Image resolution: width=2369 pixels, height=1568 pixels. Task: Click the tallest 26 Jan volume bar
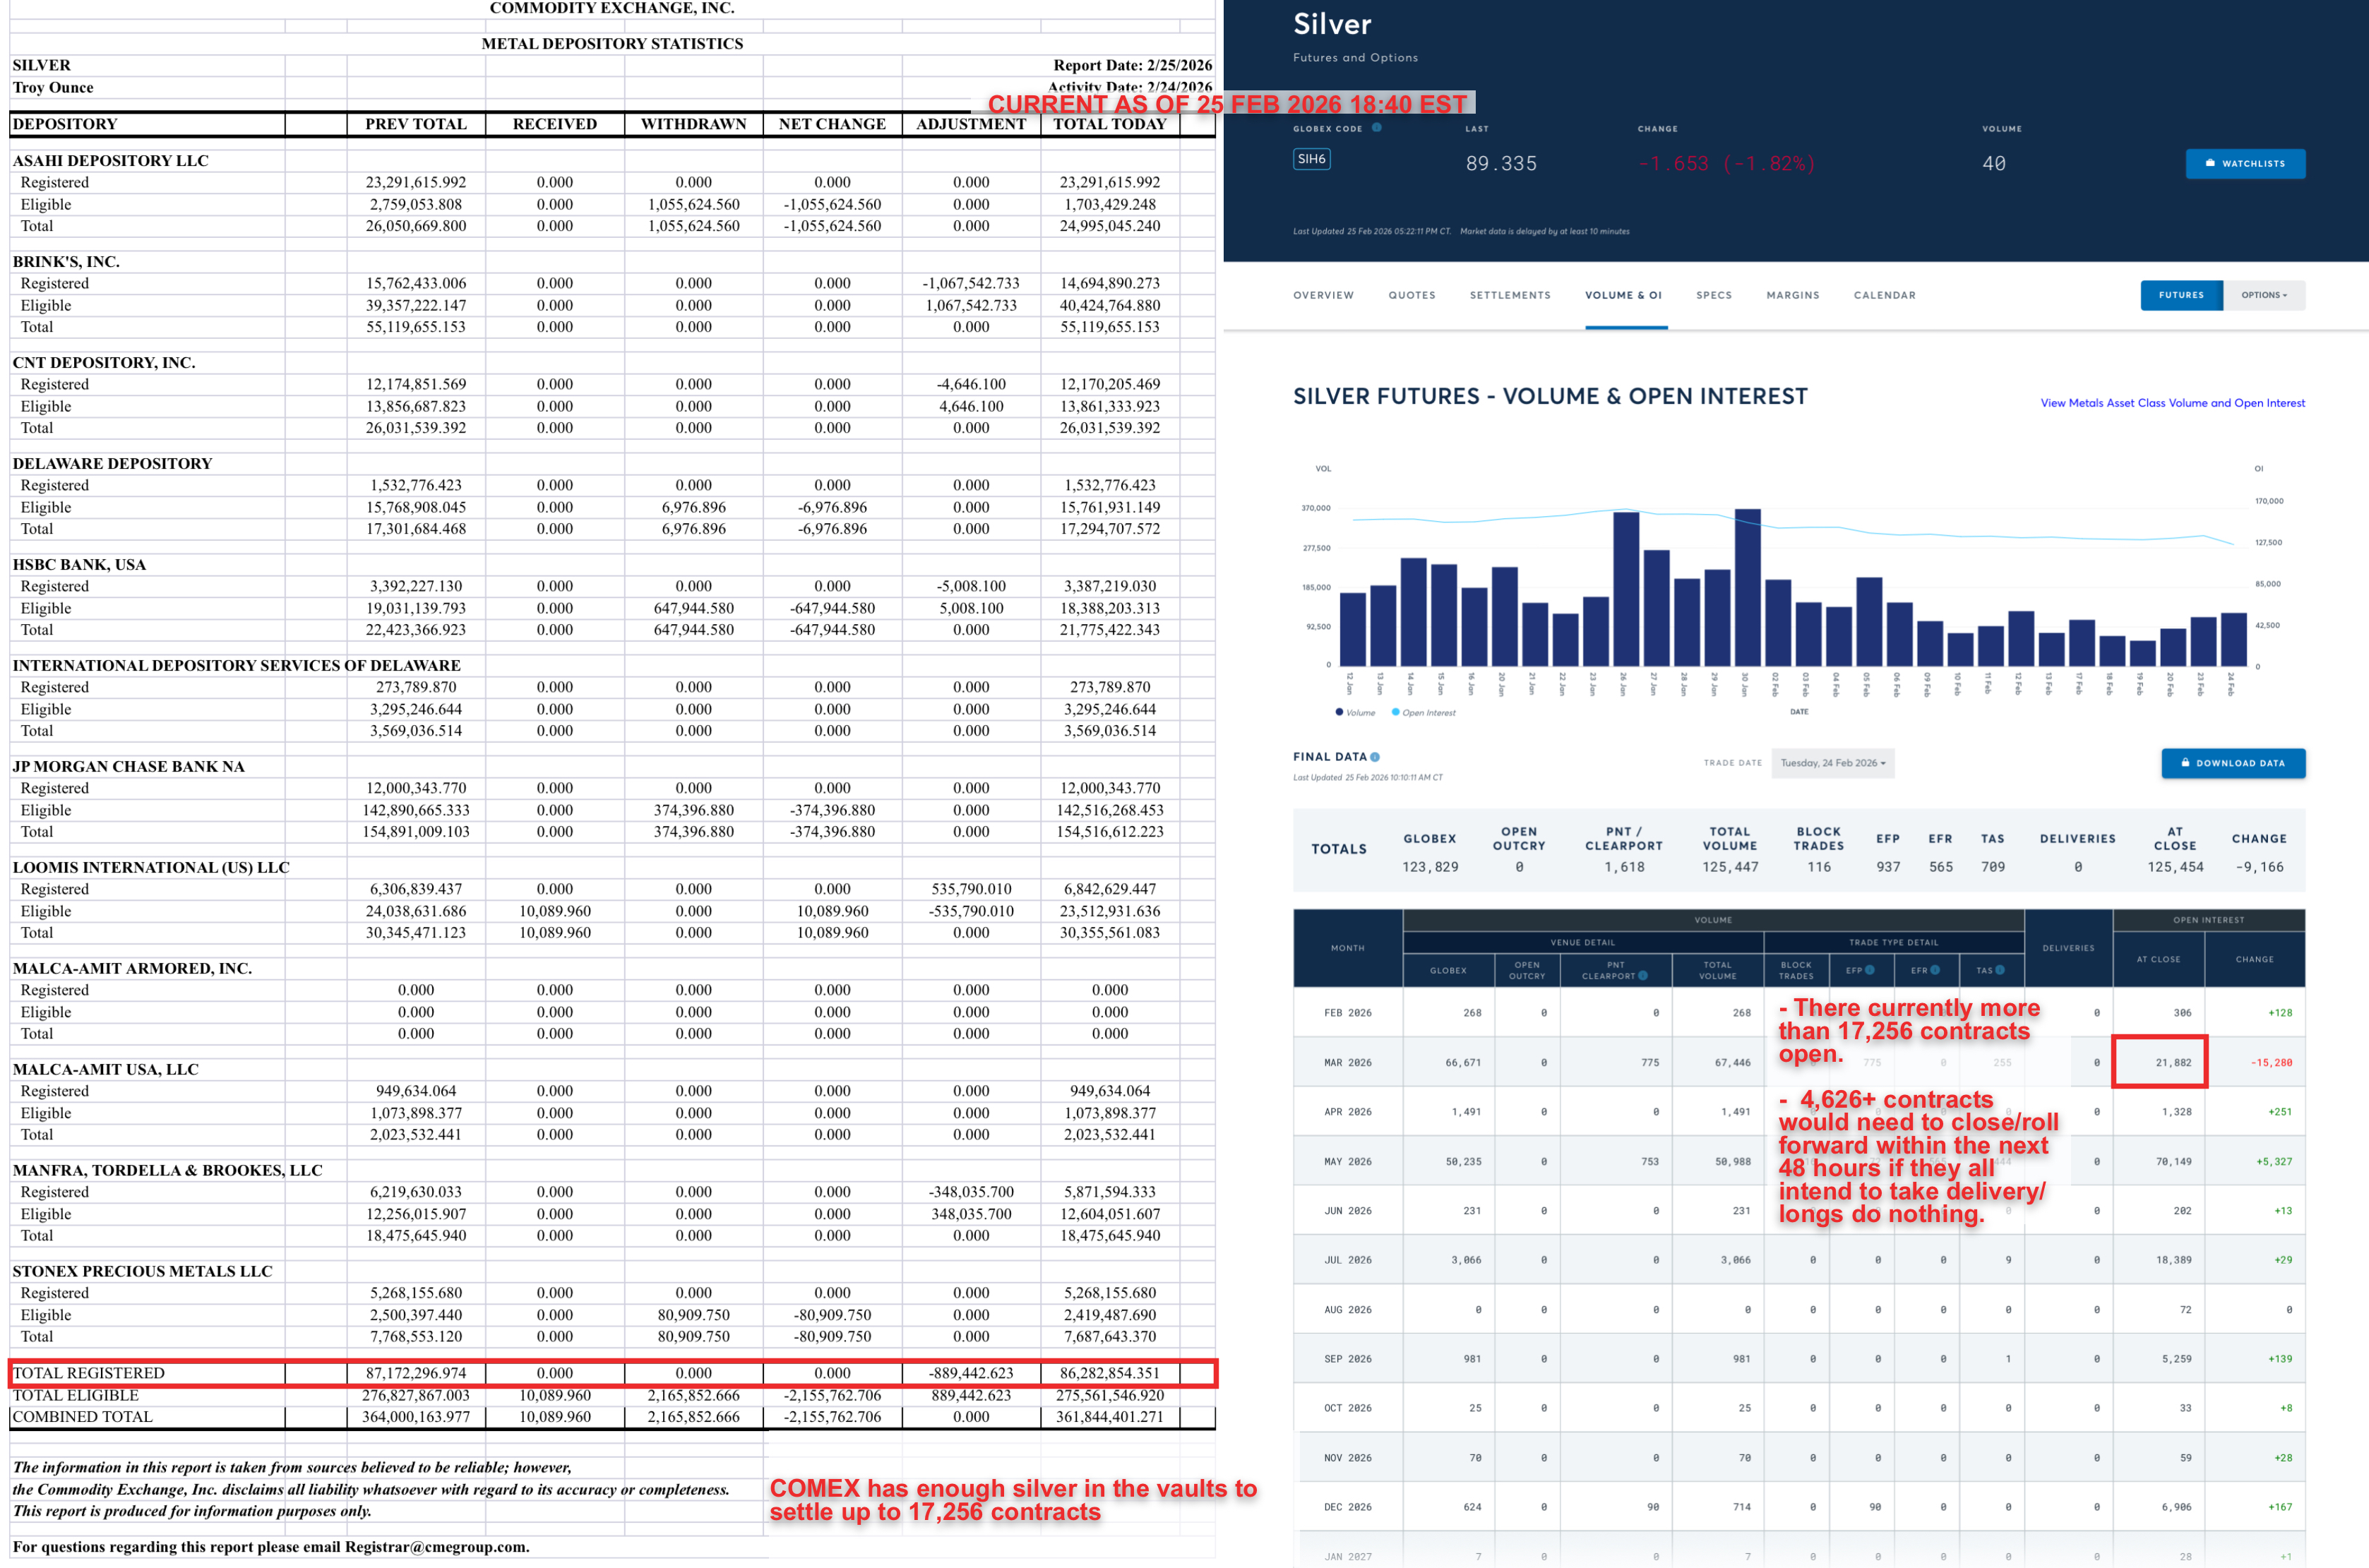point(1626,588)
